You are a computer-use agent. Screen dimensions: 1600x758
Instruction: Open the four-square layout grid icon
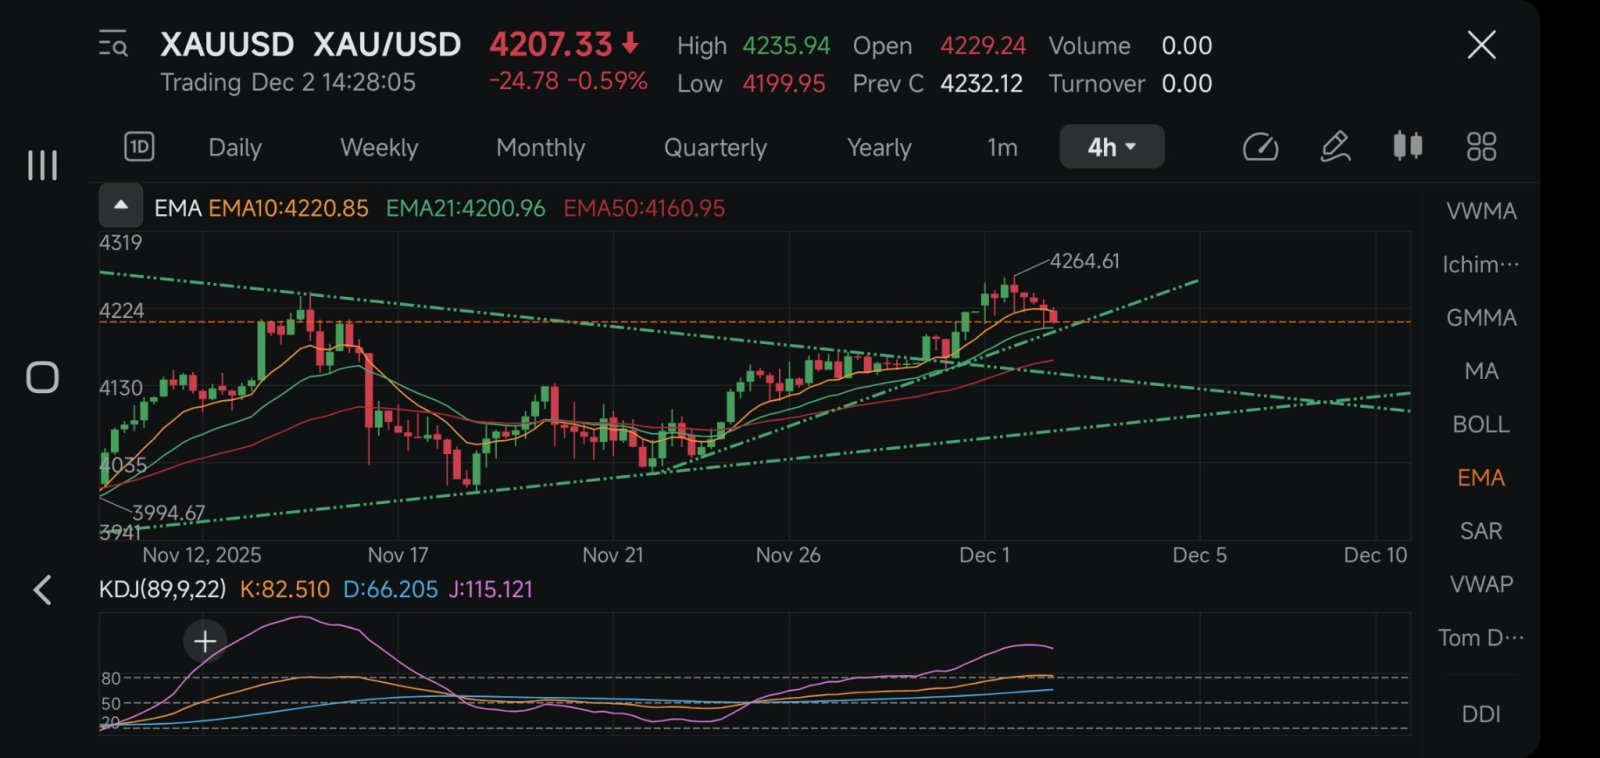click(x=1481, y=147)
